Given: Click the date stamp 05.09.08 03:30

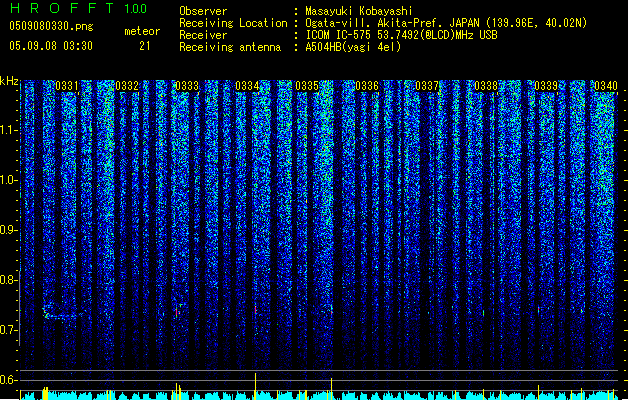Looking at the screenshot, I should pos(51,46).
